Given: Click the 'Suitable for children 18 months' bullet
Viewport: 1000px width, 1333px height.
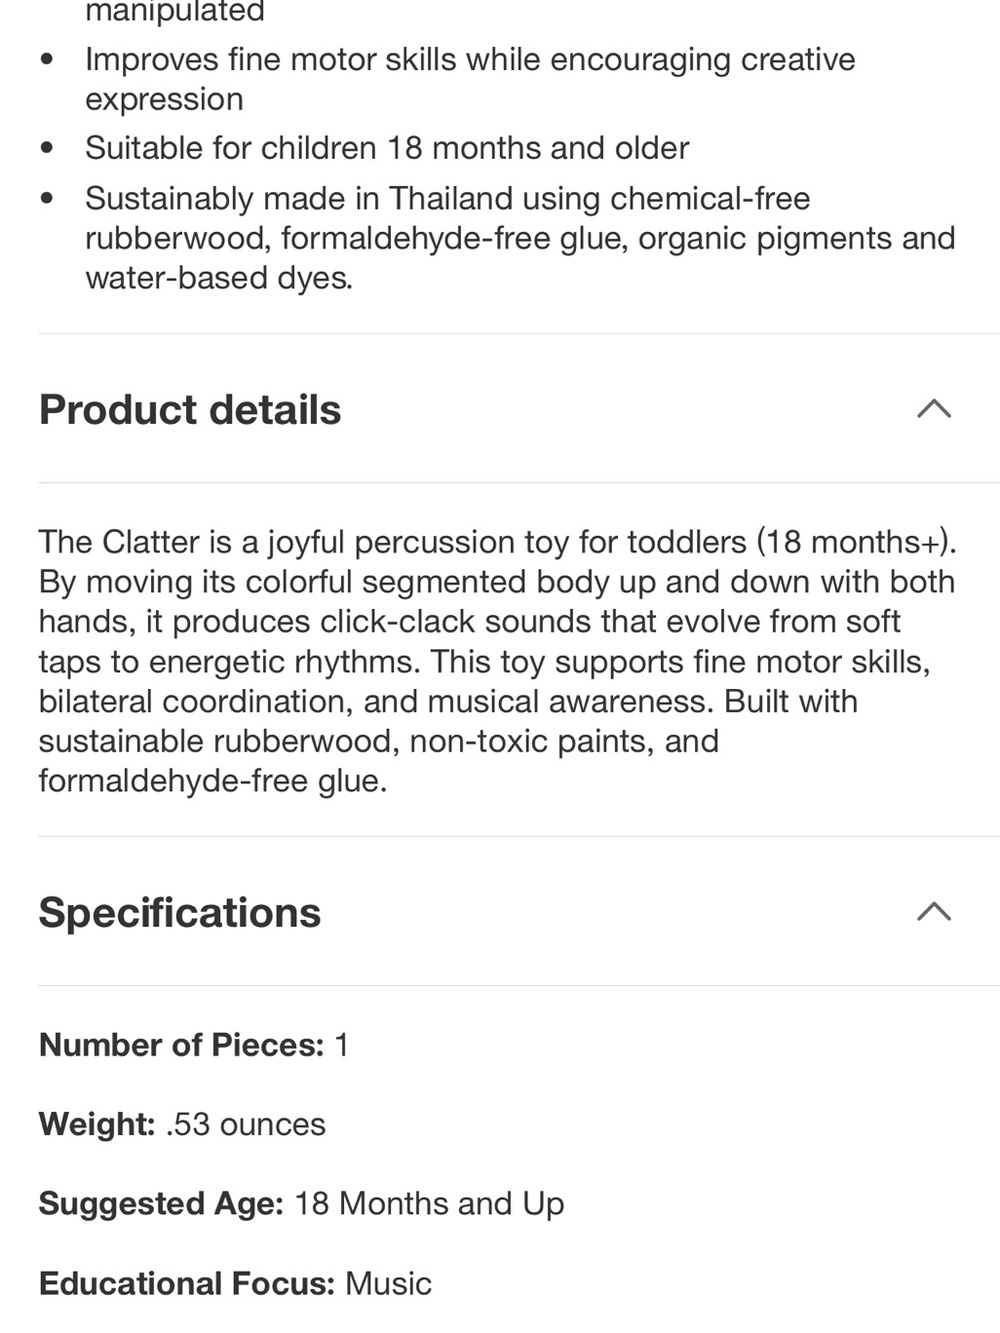Looking at the screenshot, I should pos(387,148).
